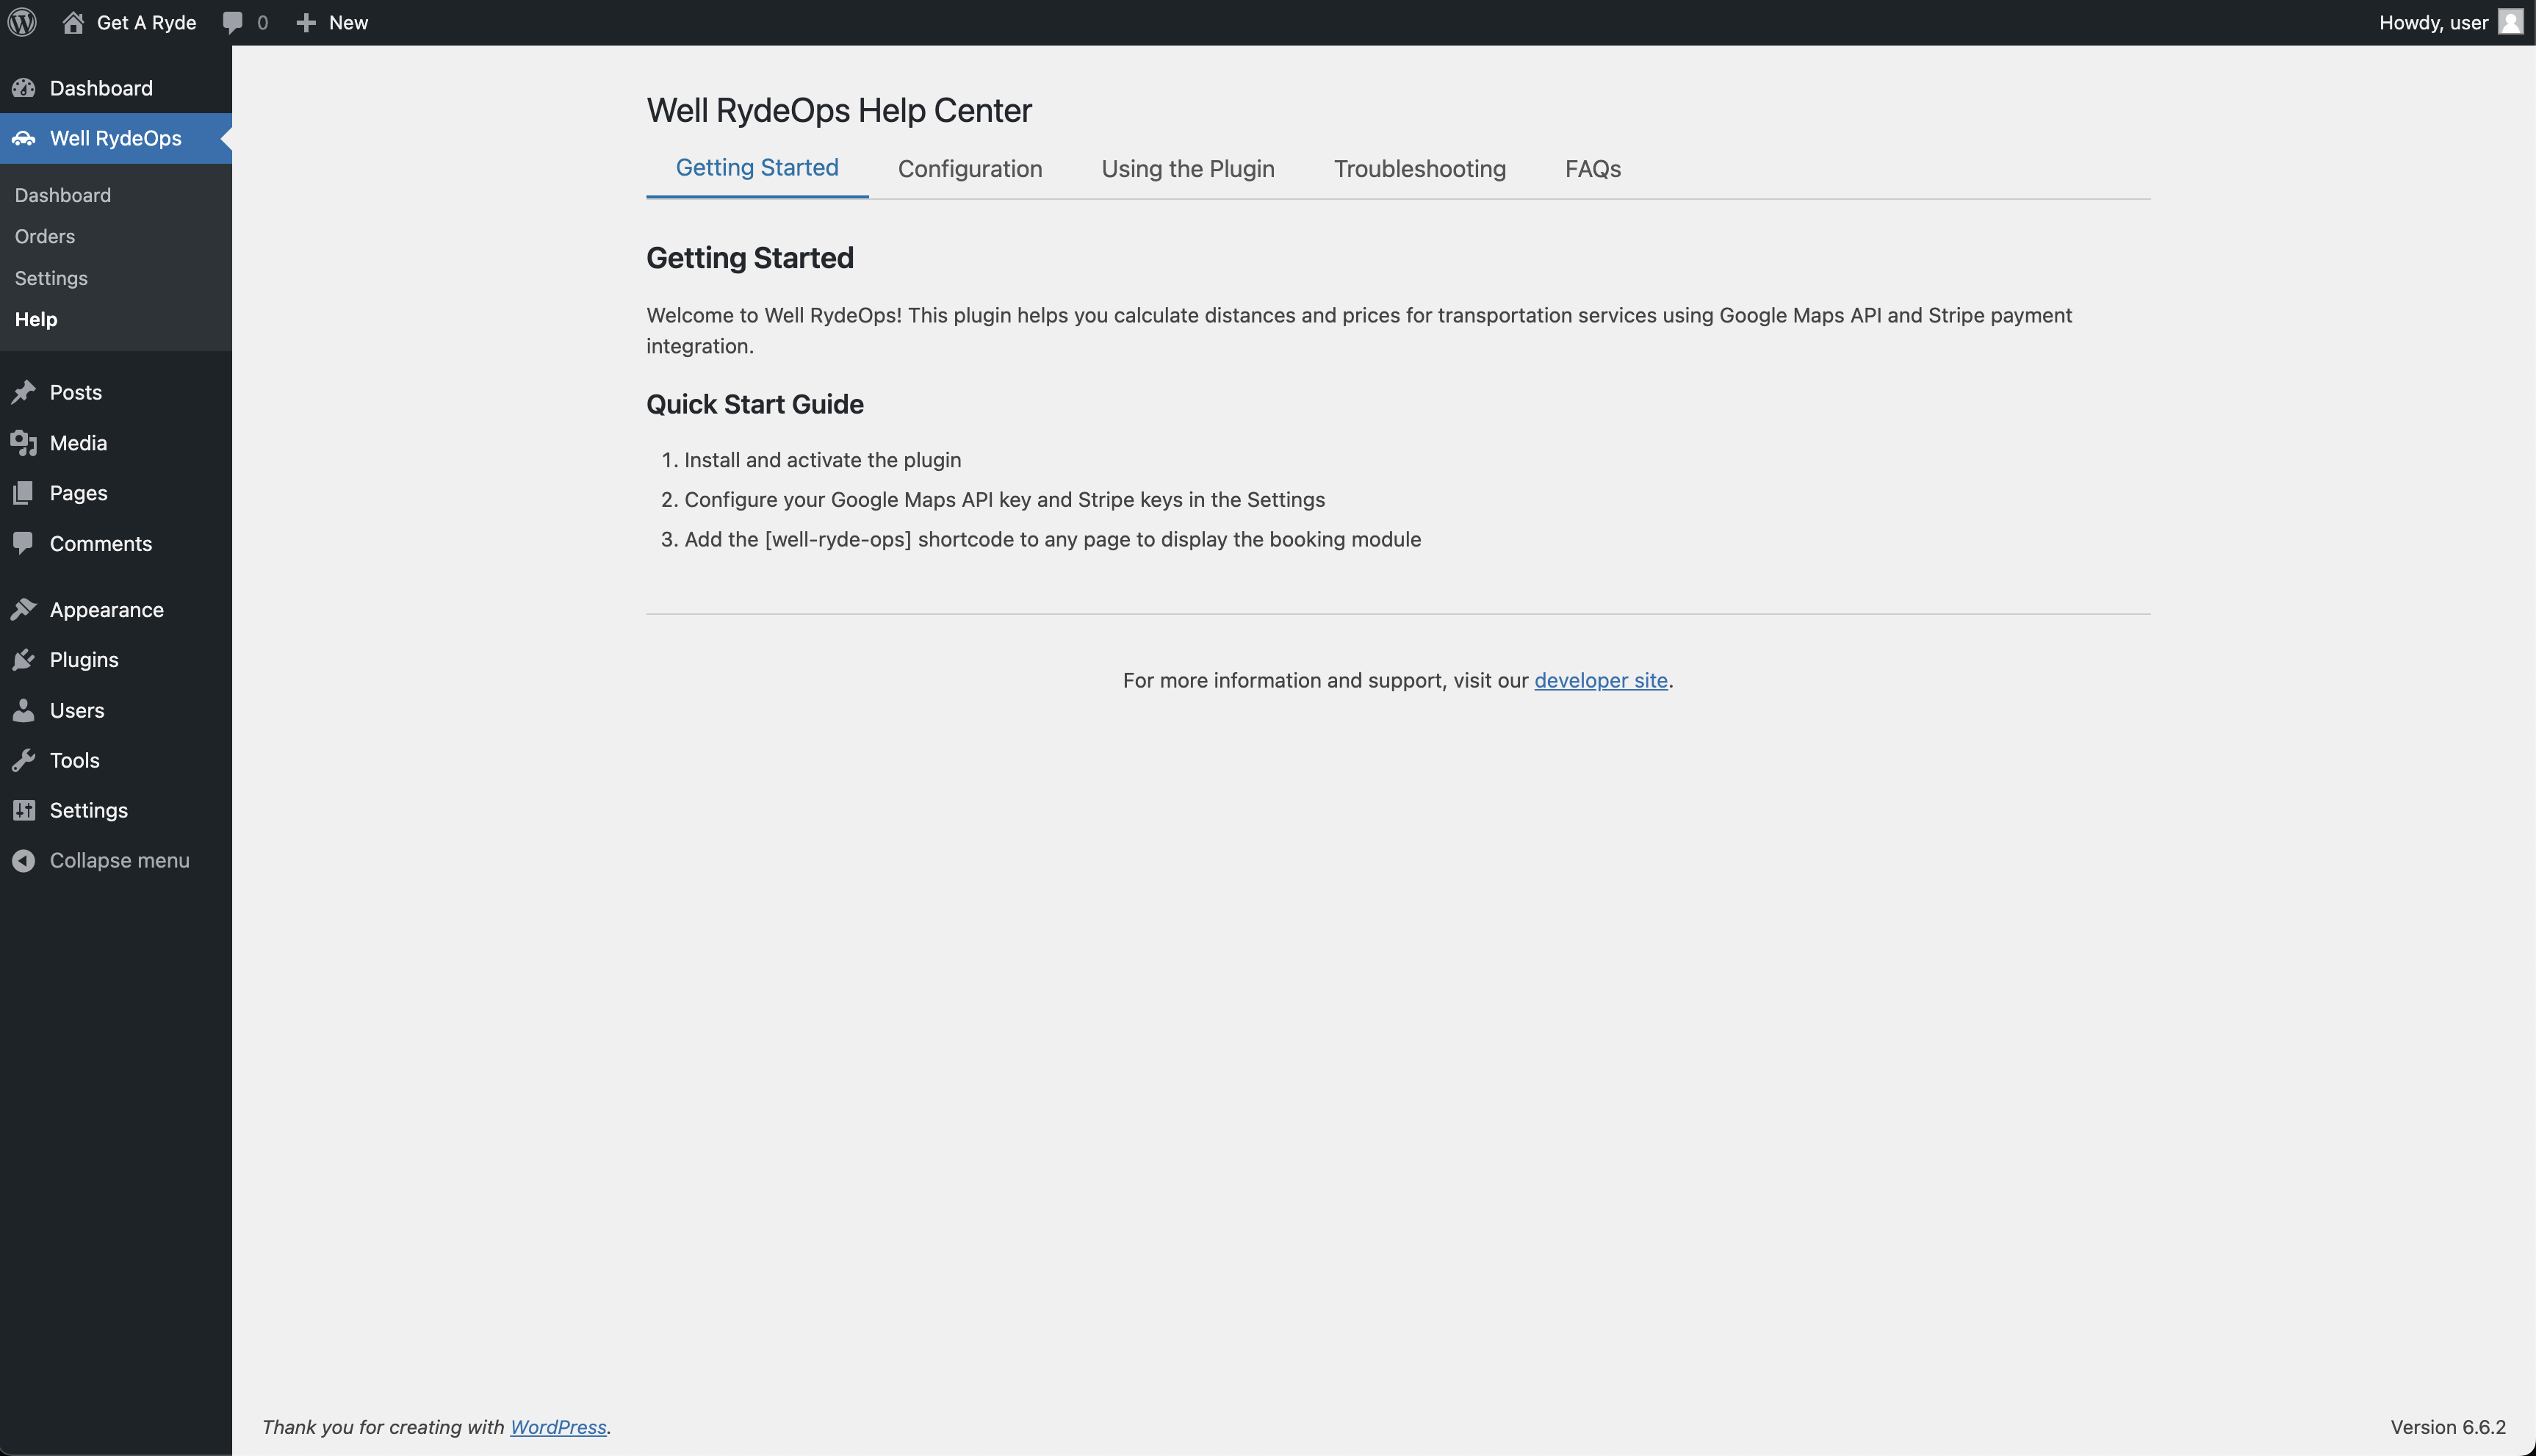Click the Collapse menu arrow icon

[24, 860]
